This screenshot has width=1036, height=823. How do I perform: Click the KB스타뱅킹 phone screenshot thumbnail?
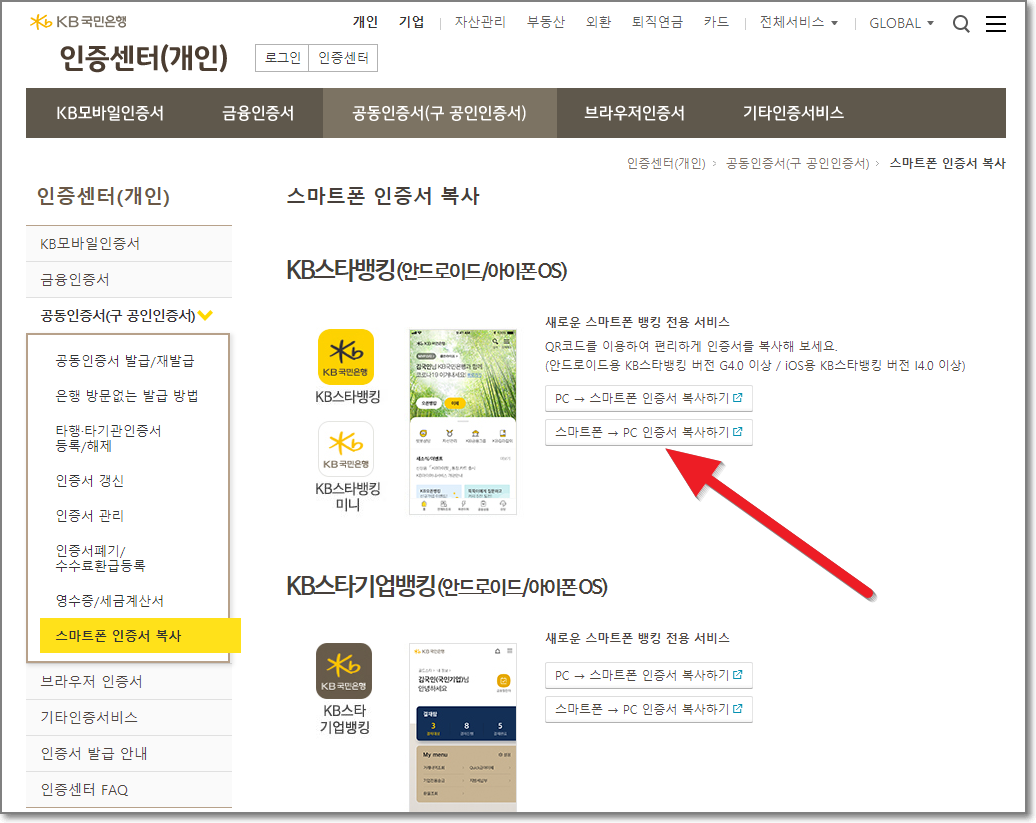click(x=462, y=421)
